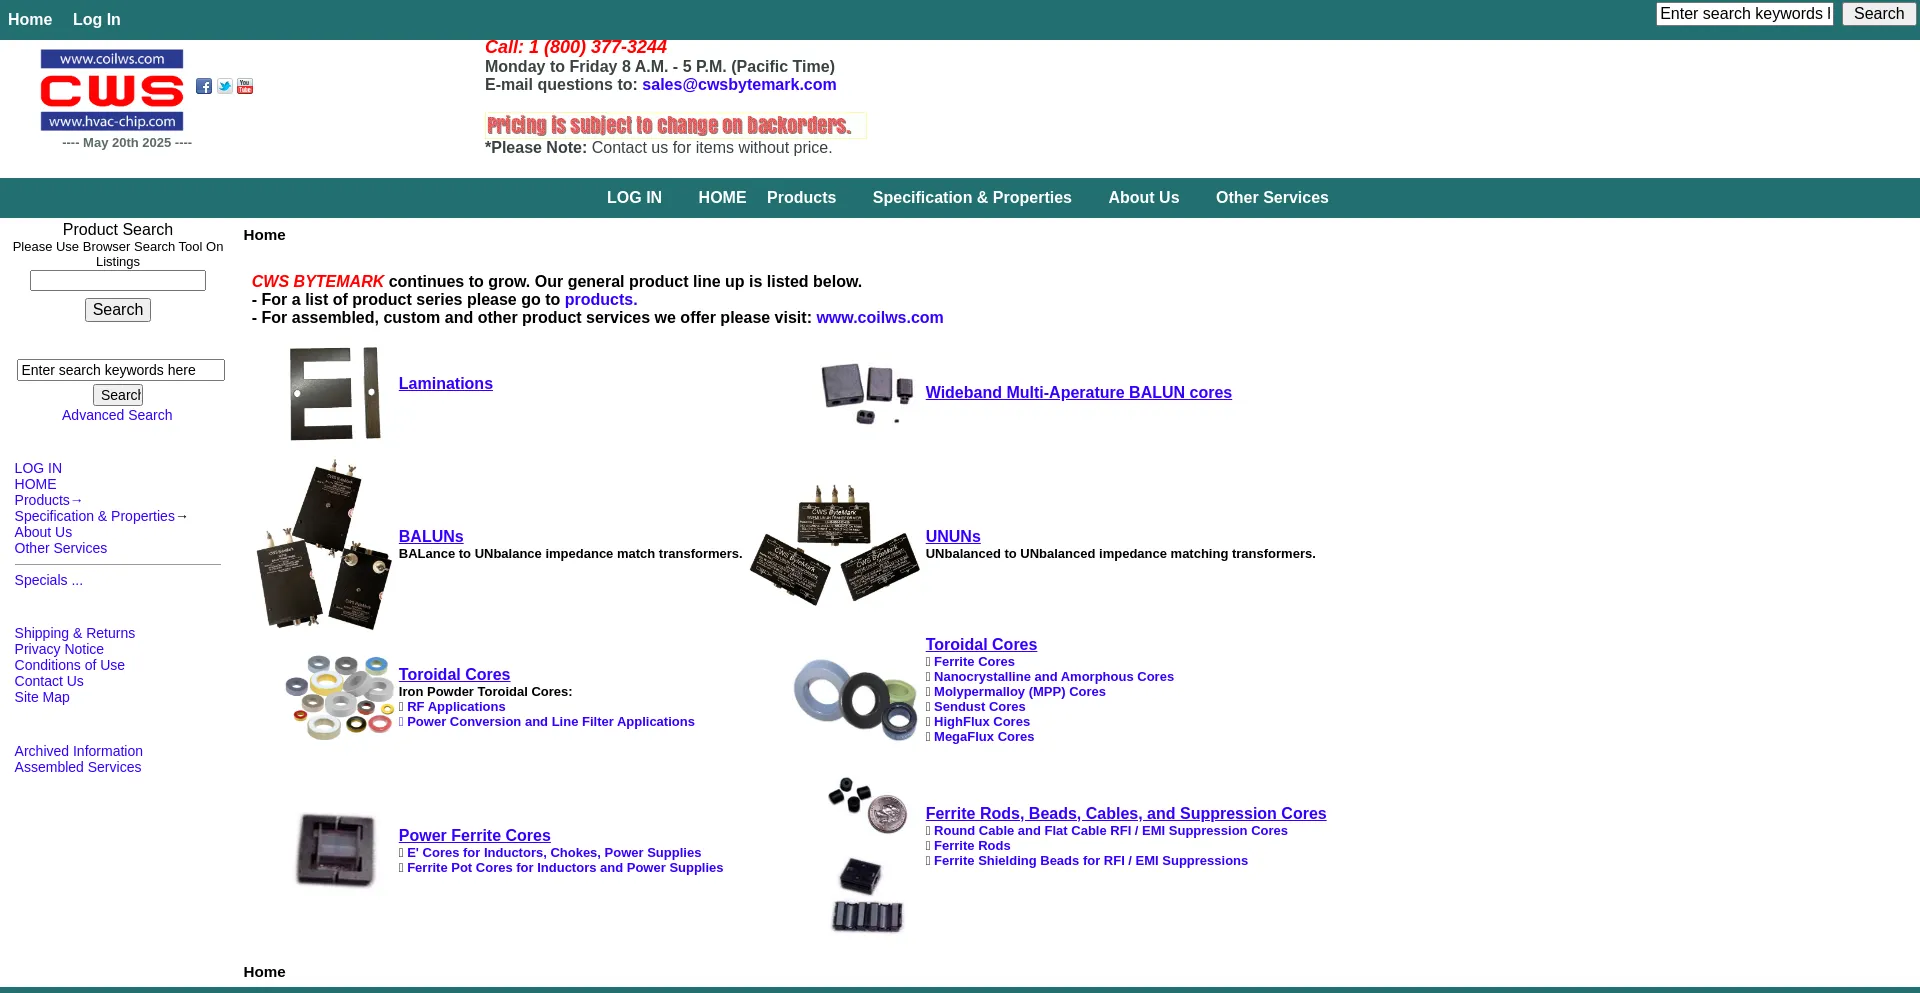Open the Twitter social icon
Viewport: 1920px width, 993px height.
pos(225,87)
